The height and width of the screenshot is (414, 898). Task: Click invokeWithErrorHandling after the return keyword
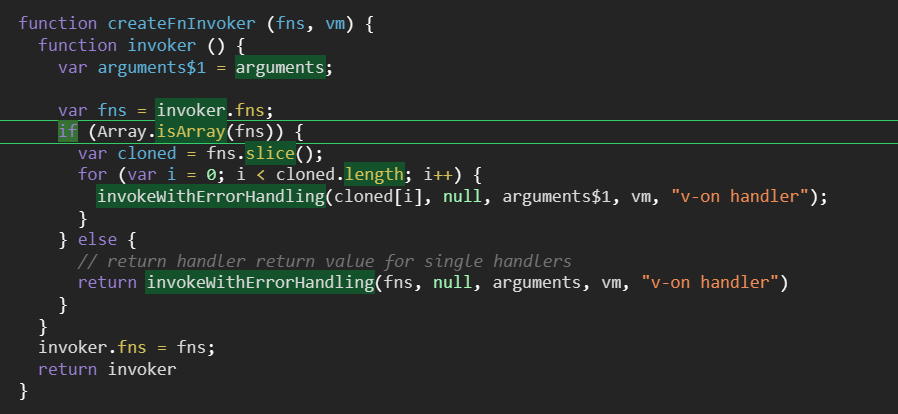(260, 282)
